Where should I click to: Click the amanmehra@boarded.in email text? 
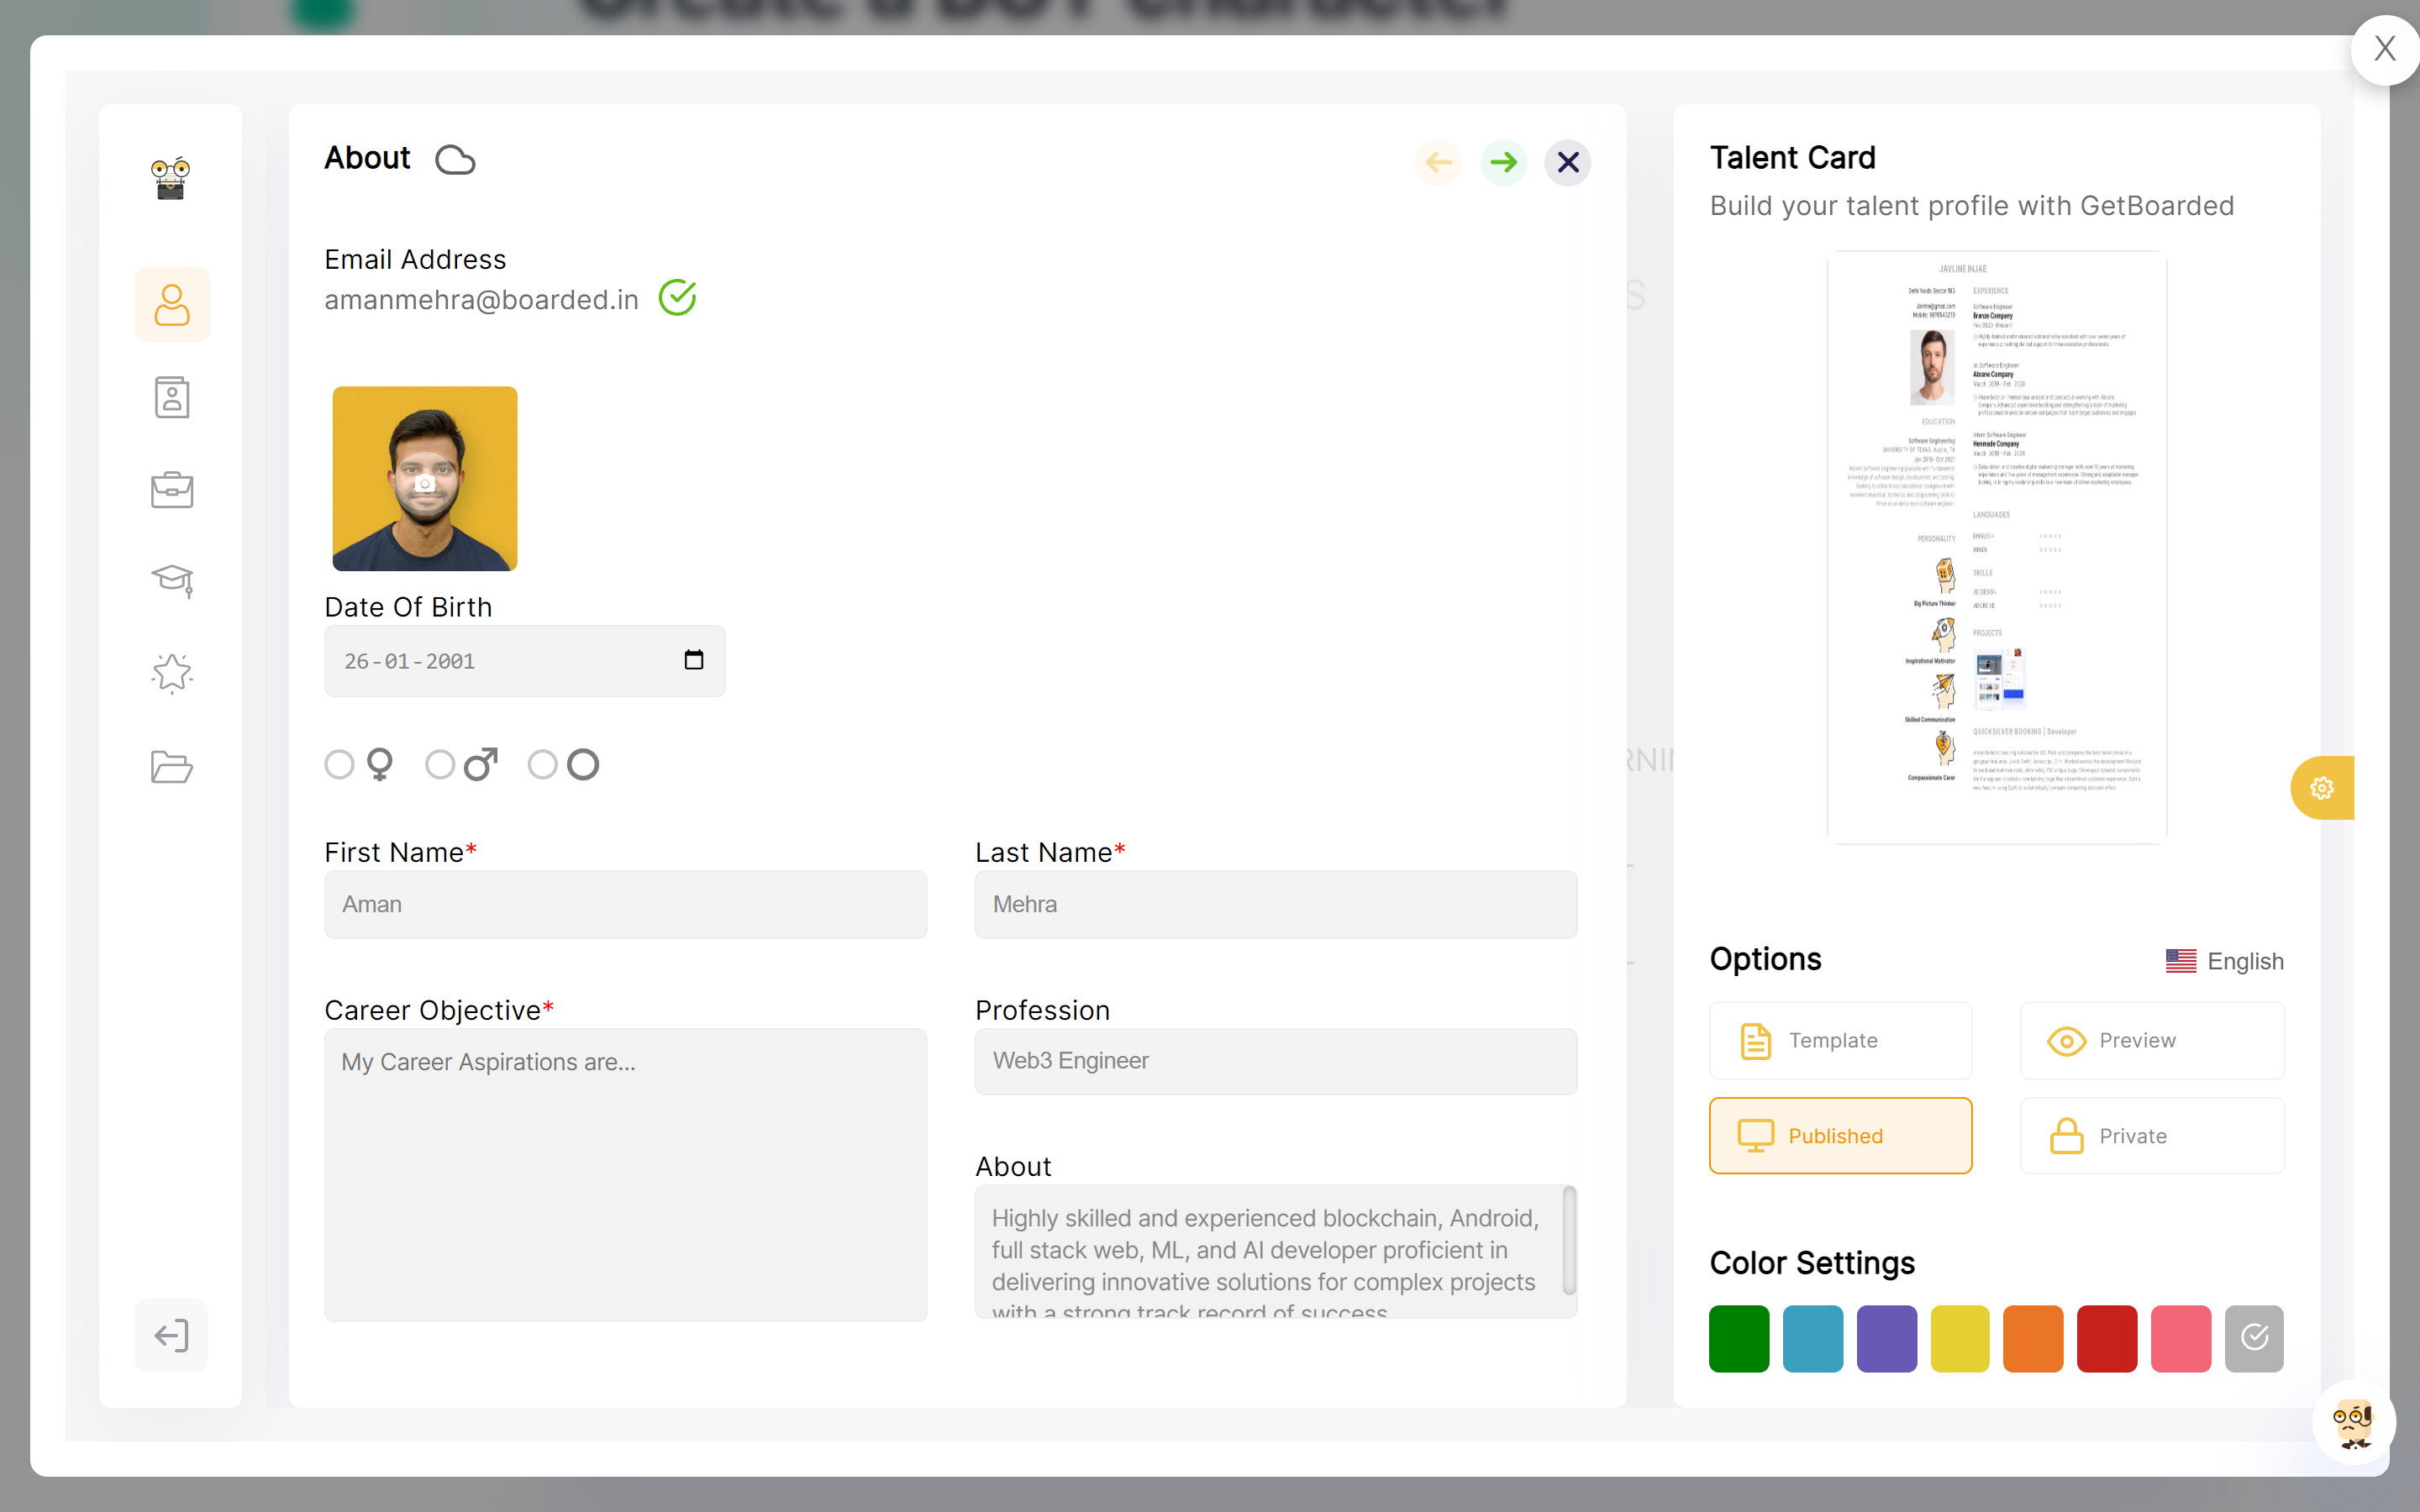[481, 300]
